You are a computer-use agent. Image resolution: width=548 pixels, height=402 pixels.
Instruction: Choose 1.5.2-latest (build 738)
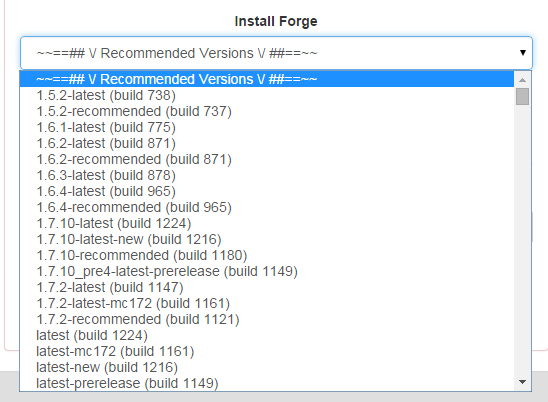[x=267, y=95]
